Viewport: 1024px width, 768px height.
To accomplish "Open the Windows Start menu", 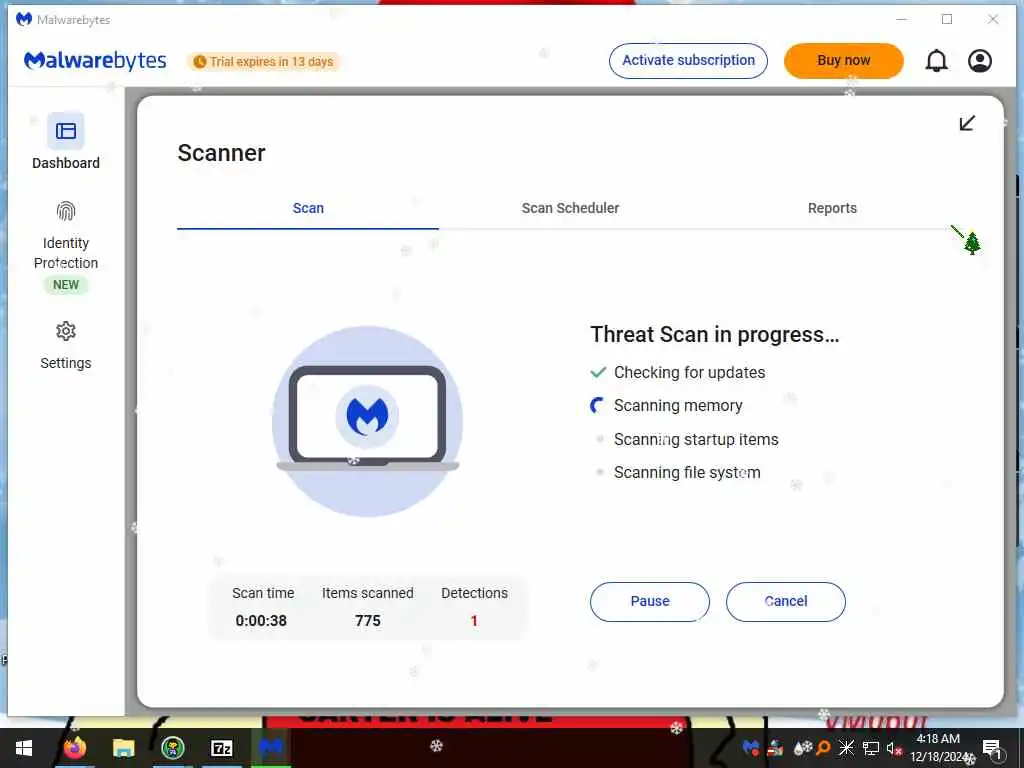I will [24, 748].
